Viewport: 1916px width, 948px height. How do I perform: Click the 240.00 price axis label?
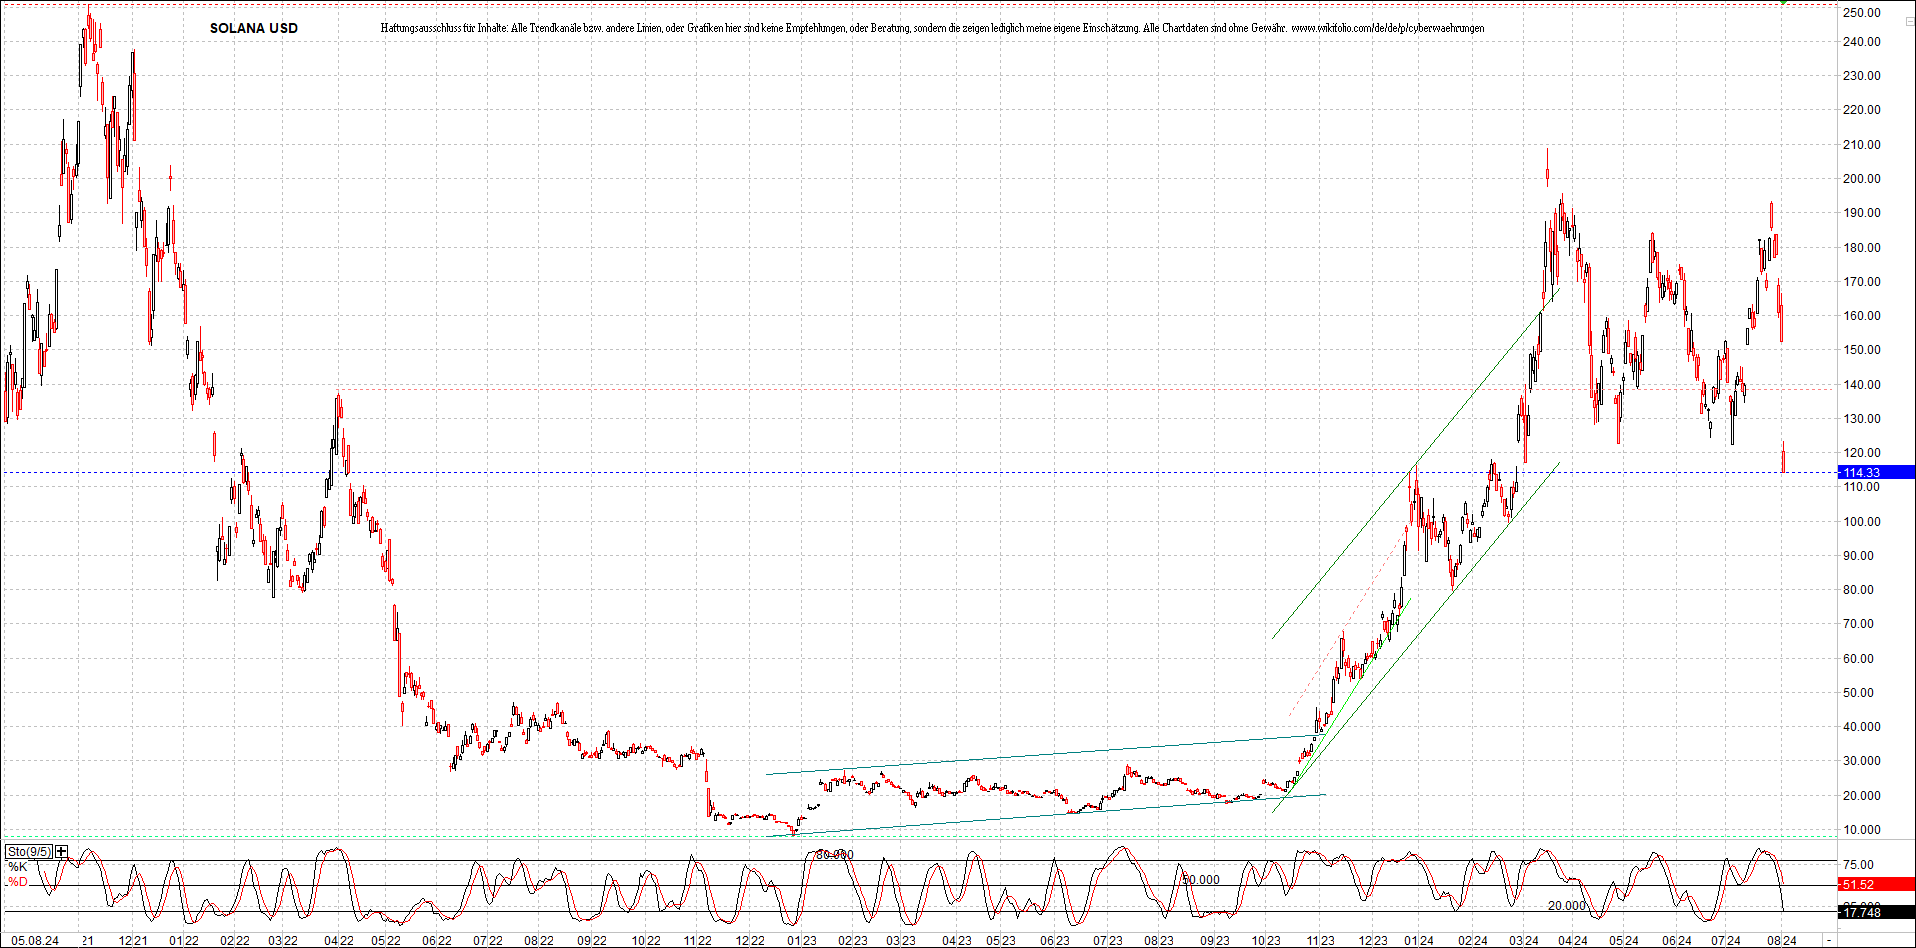pos(1862,42)
